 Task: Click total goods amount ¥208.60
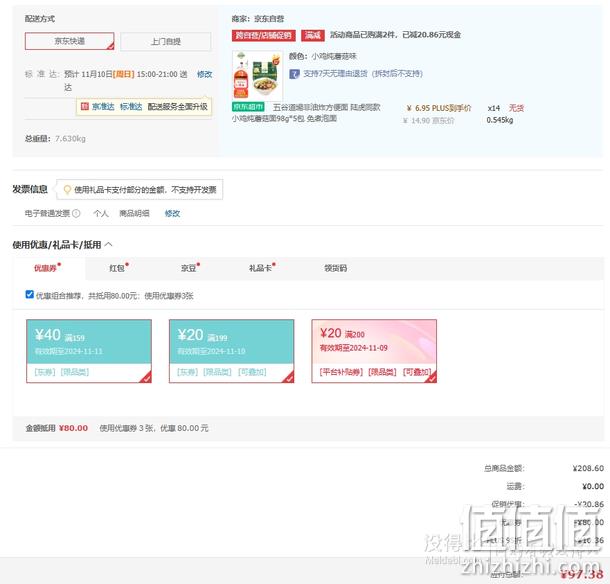tap(588, 468)
